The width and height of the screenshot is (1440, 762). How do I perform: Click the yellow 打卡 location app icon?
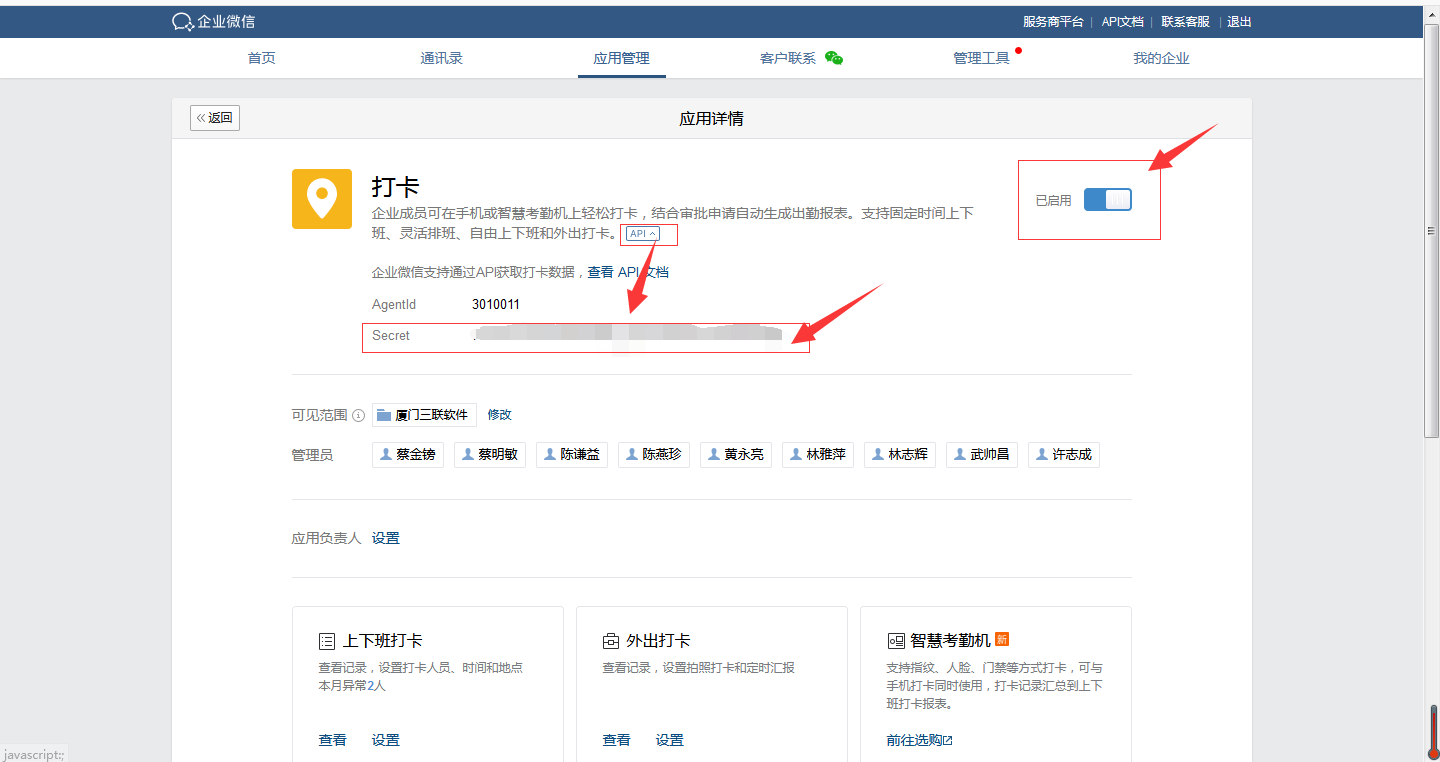click(322, 199)
